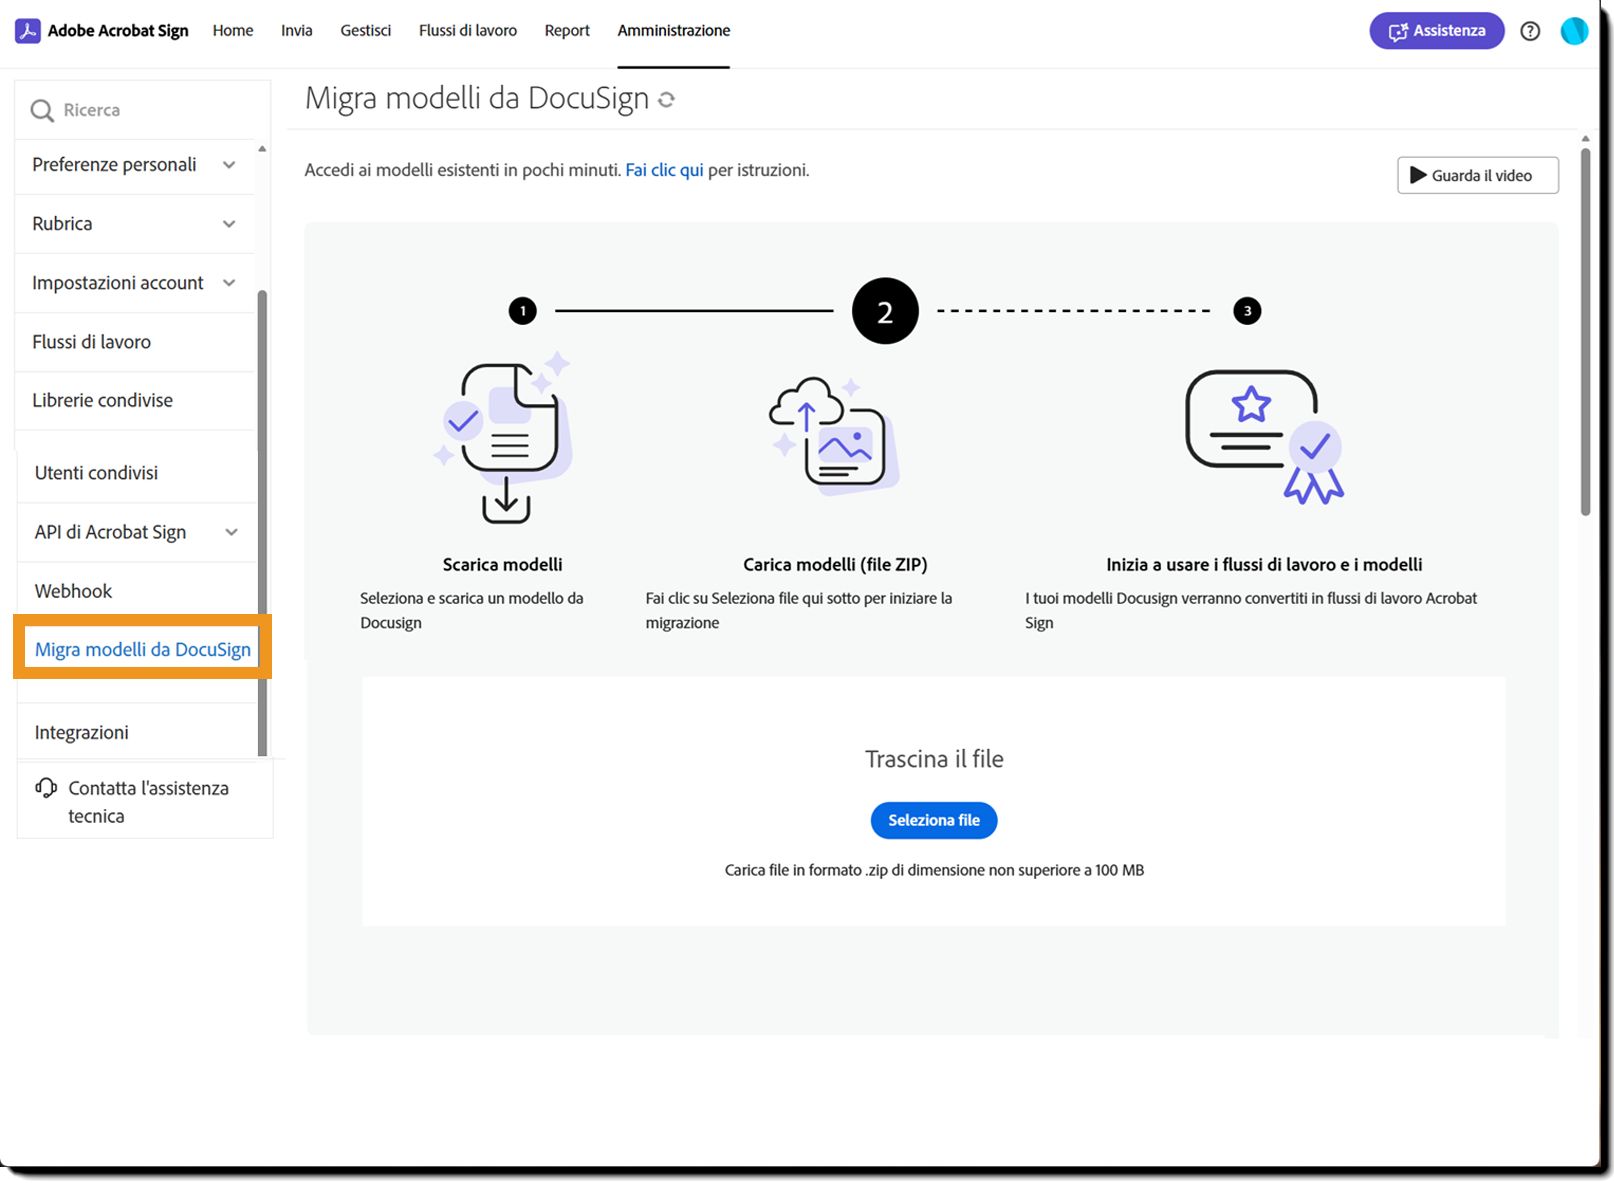The height and width of the screenshot is (1183, 1614).
Task: Expand the Impostazioni account section
Action: coord(229,283)
